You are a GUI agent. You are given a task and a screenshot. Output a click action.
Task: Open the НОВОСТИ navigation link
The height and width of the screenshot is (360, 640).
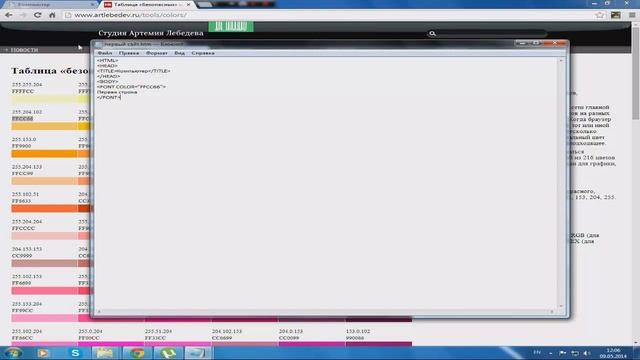24,50
